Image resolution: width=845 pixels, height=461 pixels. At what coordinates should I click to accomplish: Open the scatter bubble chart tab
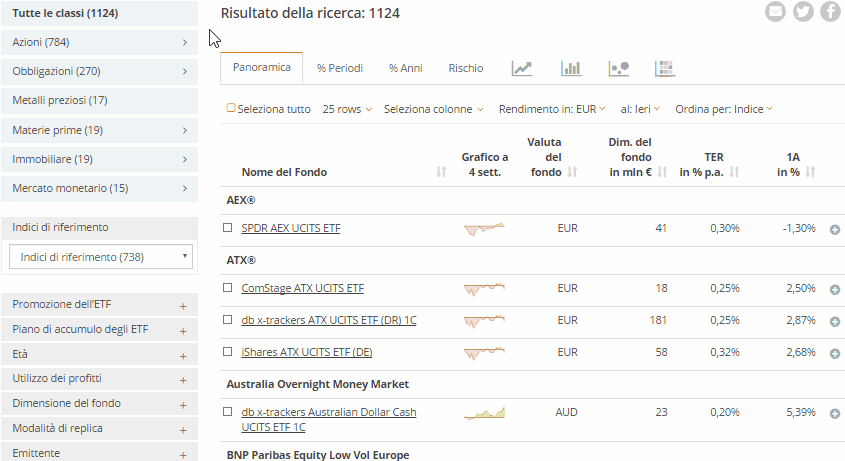pos(618,68)
